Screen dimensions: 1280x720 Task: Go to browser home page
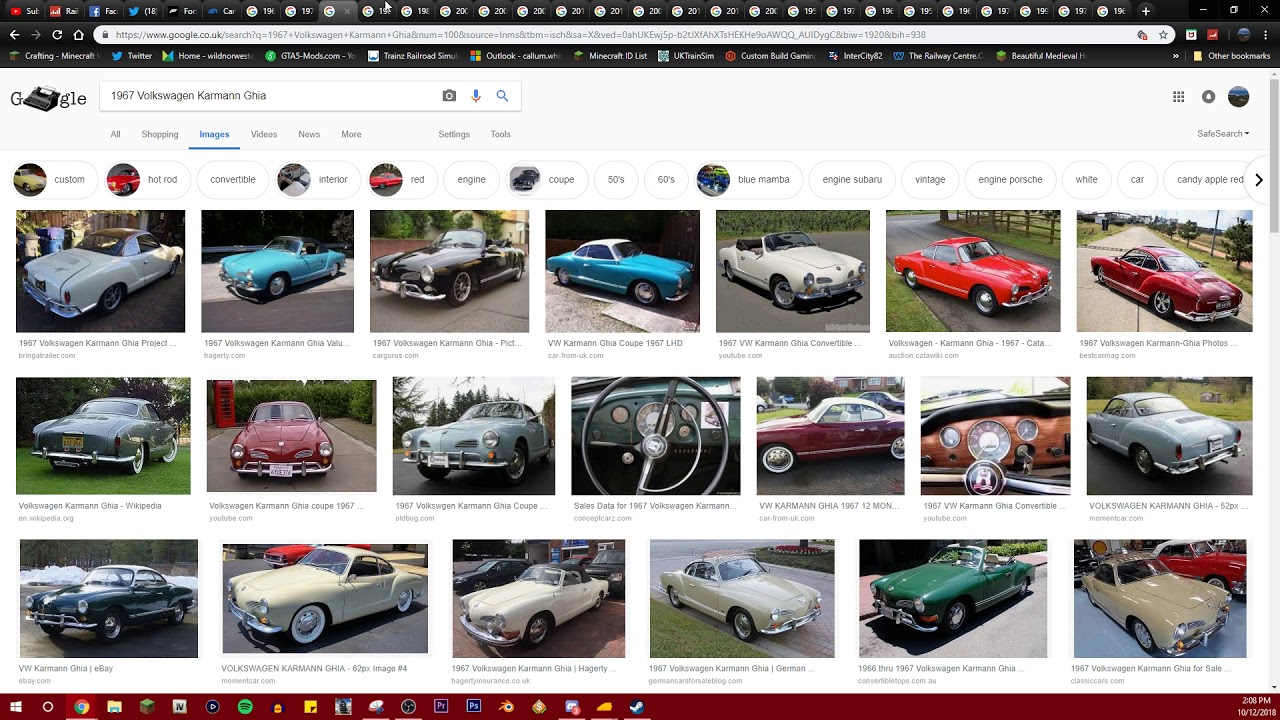pyautogui.click(x=79, y=34)
